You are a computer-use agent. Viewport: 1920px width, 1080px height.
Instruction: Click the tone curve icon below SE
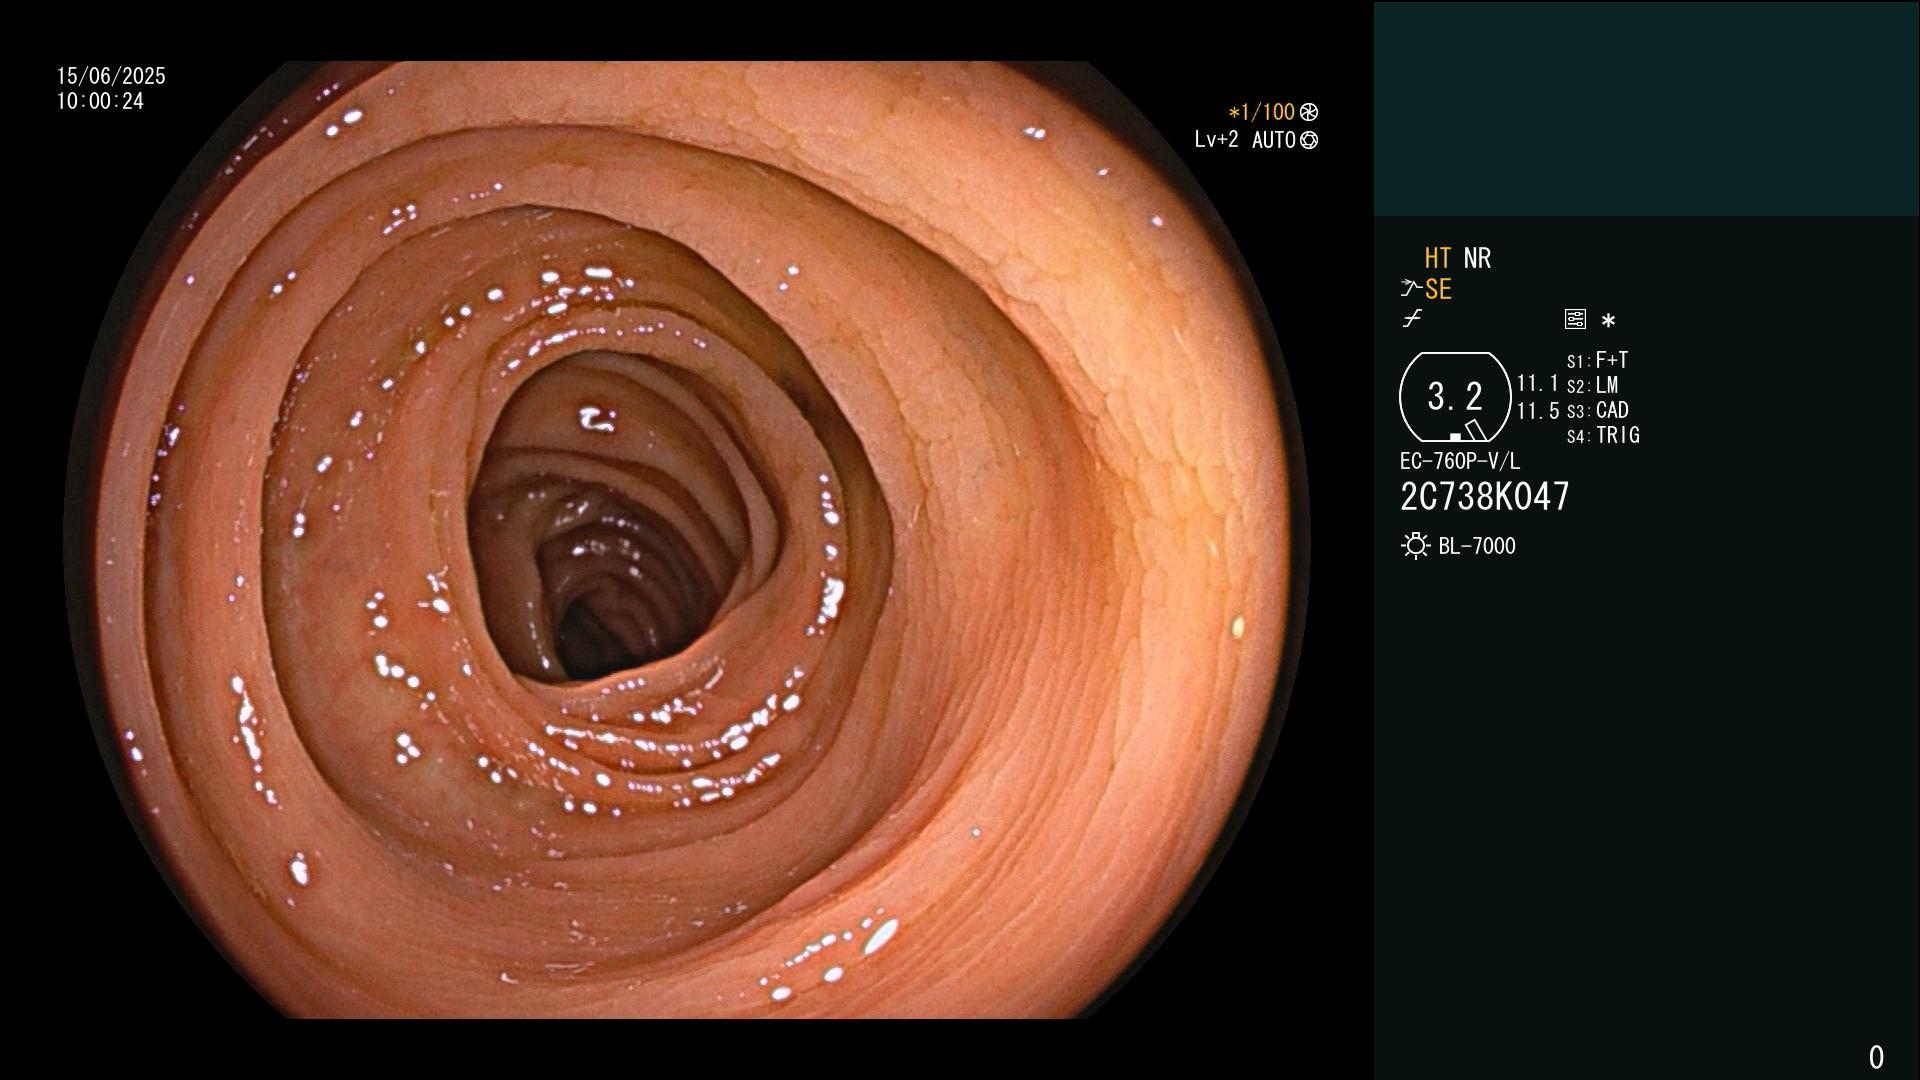point(1412,319)
